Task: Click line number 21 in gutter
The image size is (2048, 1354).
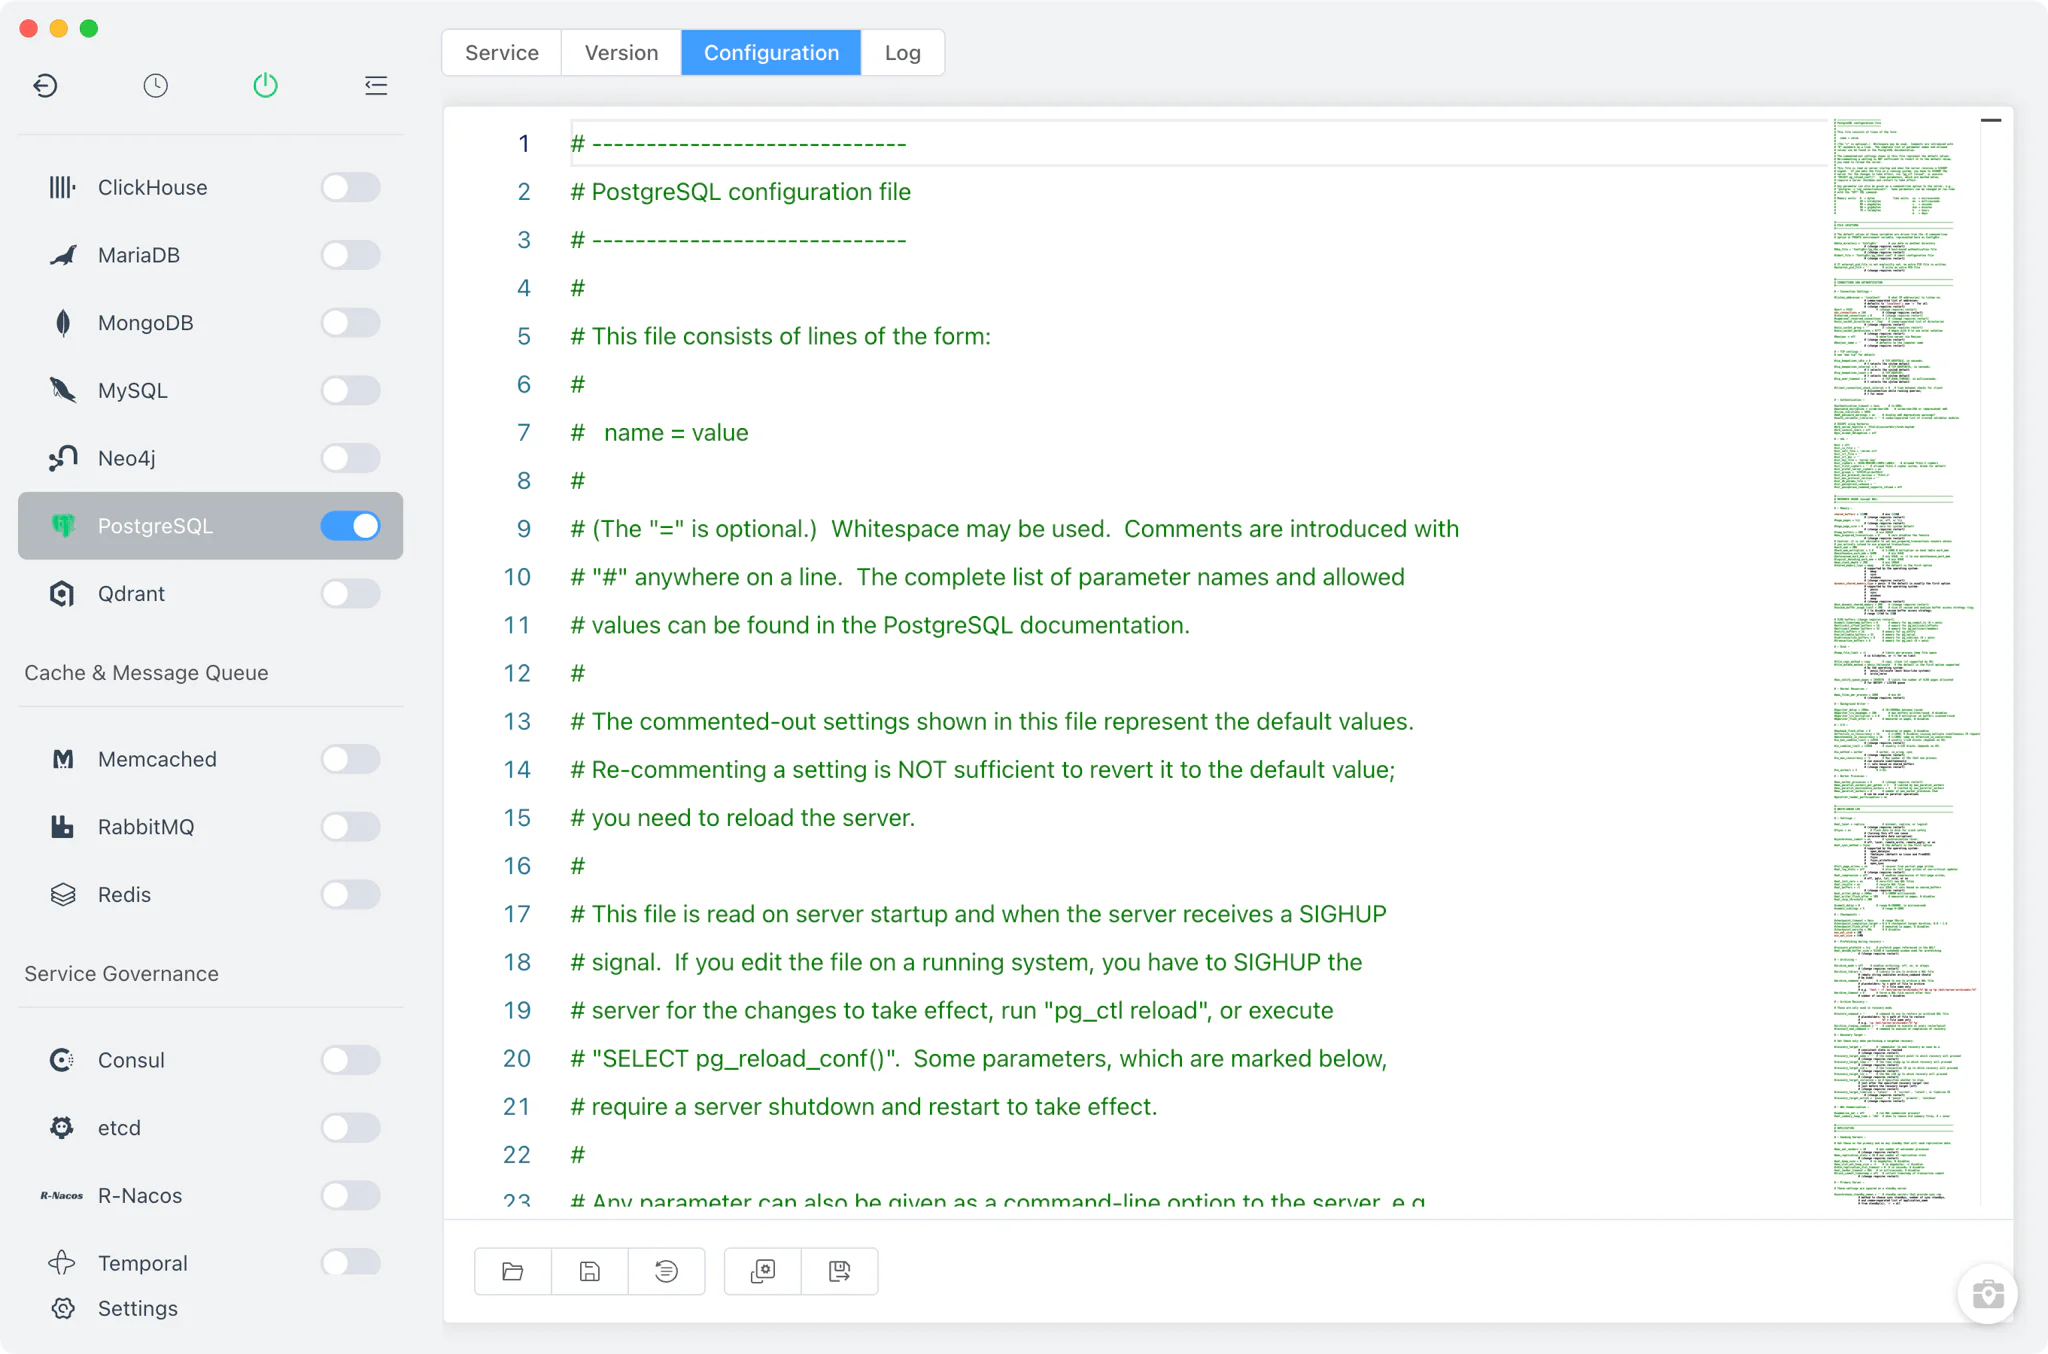Action: (516, 1107)
